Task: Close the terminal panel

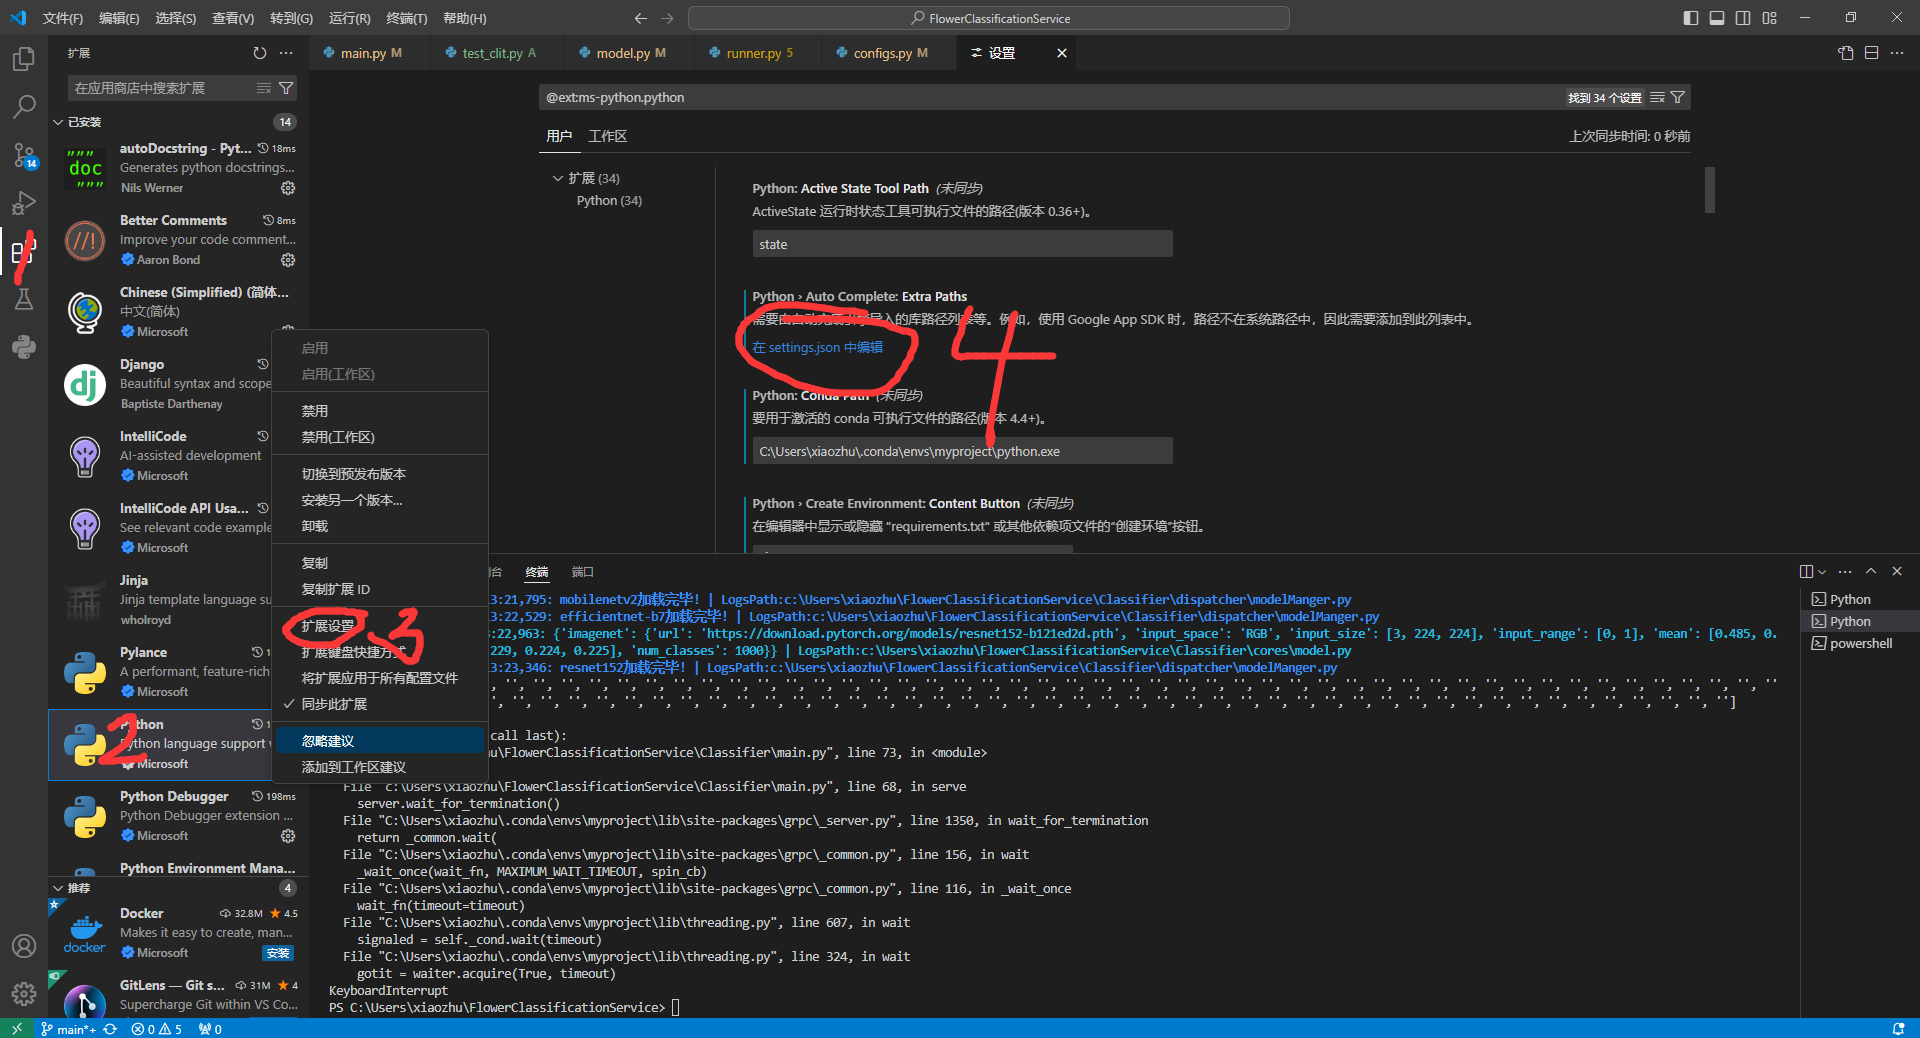Action: pos(1897,571)
